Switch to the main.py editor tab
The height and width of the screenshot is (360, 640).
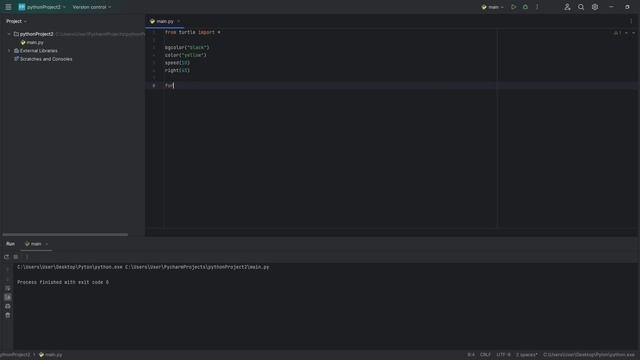tap(165, 21)
